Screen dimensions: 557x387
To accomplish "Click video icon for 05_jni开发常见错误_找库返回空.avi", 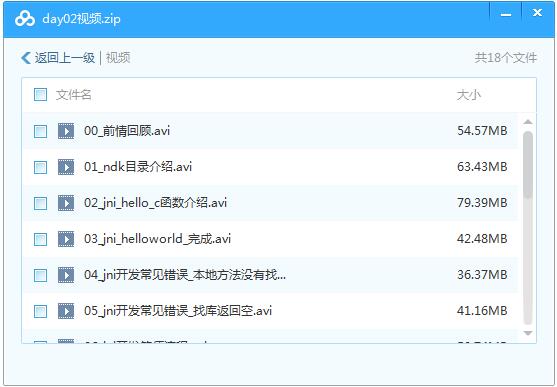I will tap(66, 311).
